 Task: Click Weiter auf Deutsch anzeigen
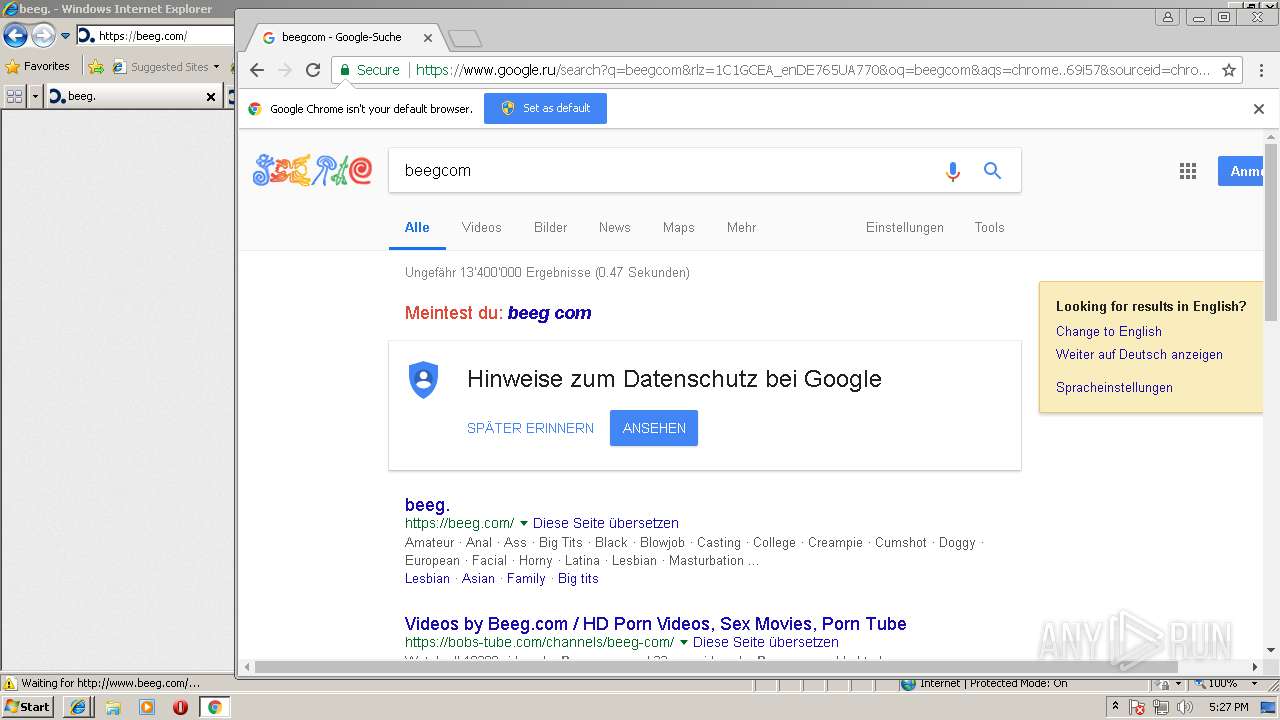pos(1139,354)
